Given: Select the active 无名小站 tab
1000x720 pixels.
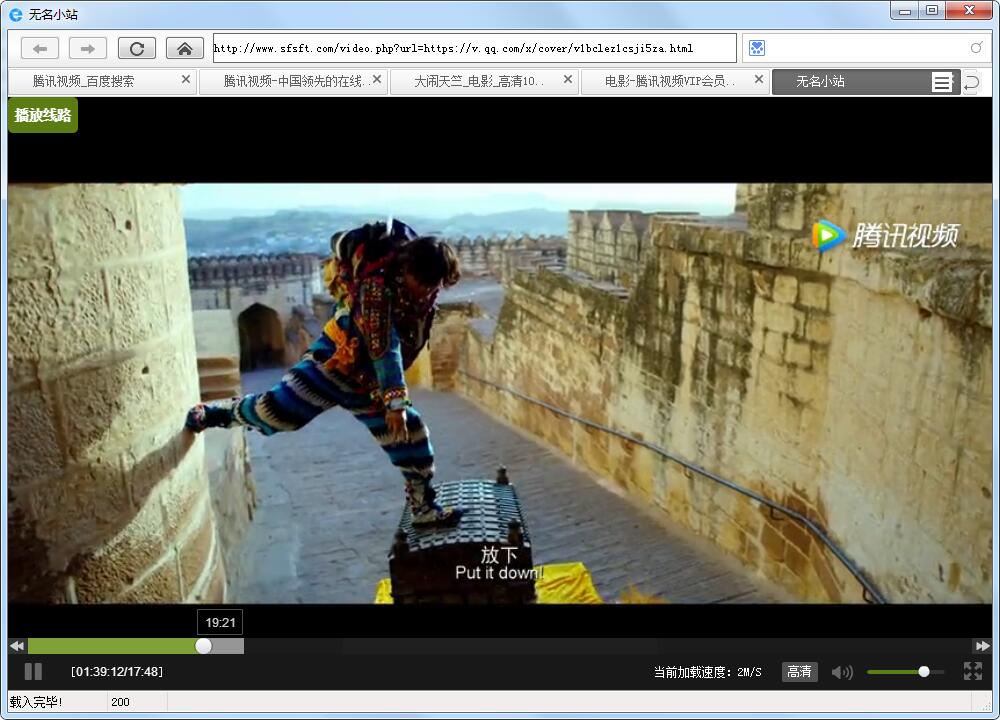Looking at the screenshot, I should [852, 82].
